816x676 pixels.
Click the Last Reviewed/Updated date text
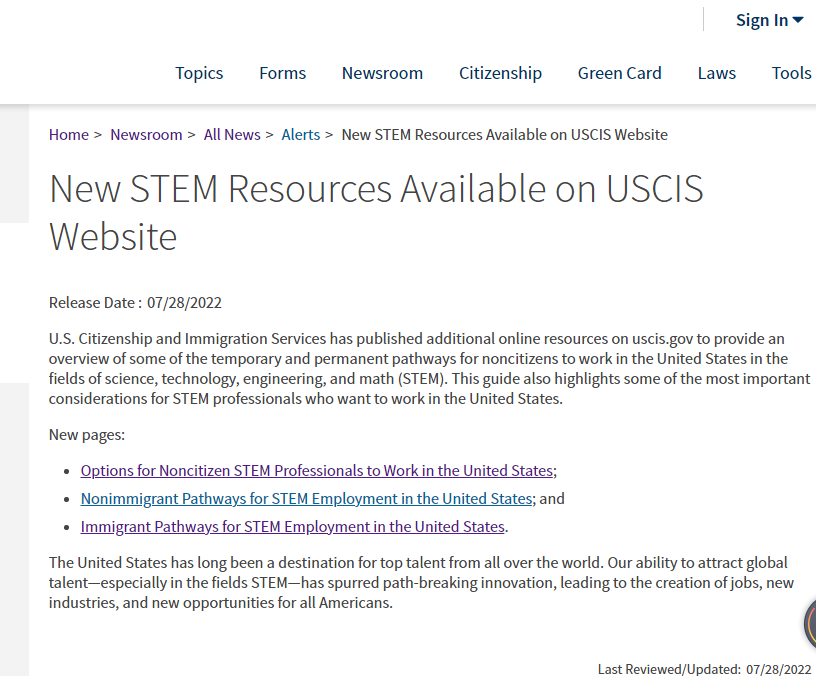click(x=704, y=669)
